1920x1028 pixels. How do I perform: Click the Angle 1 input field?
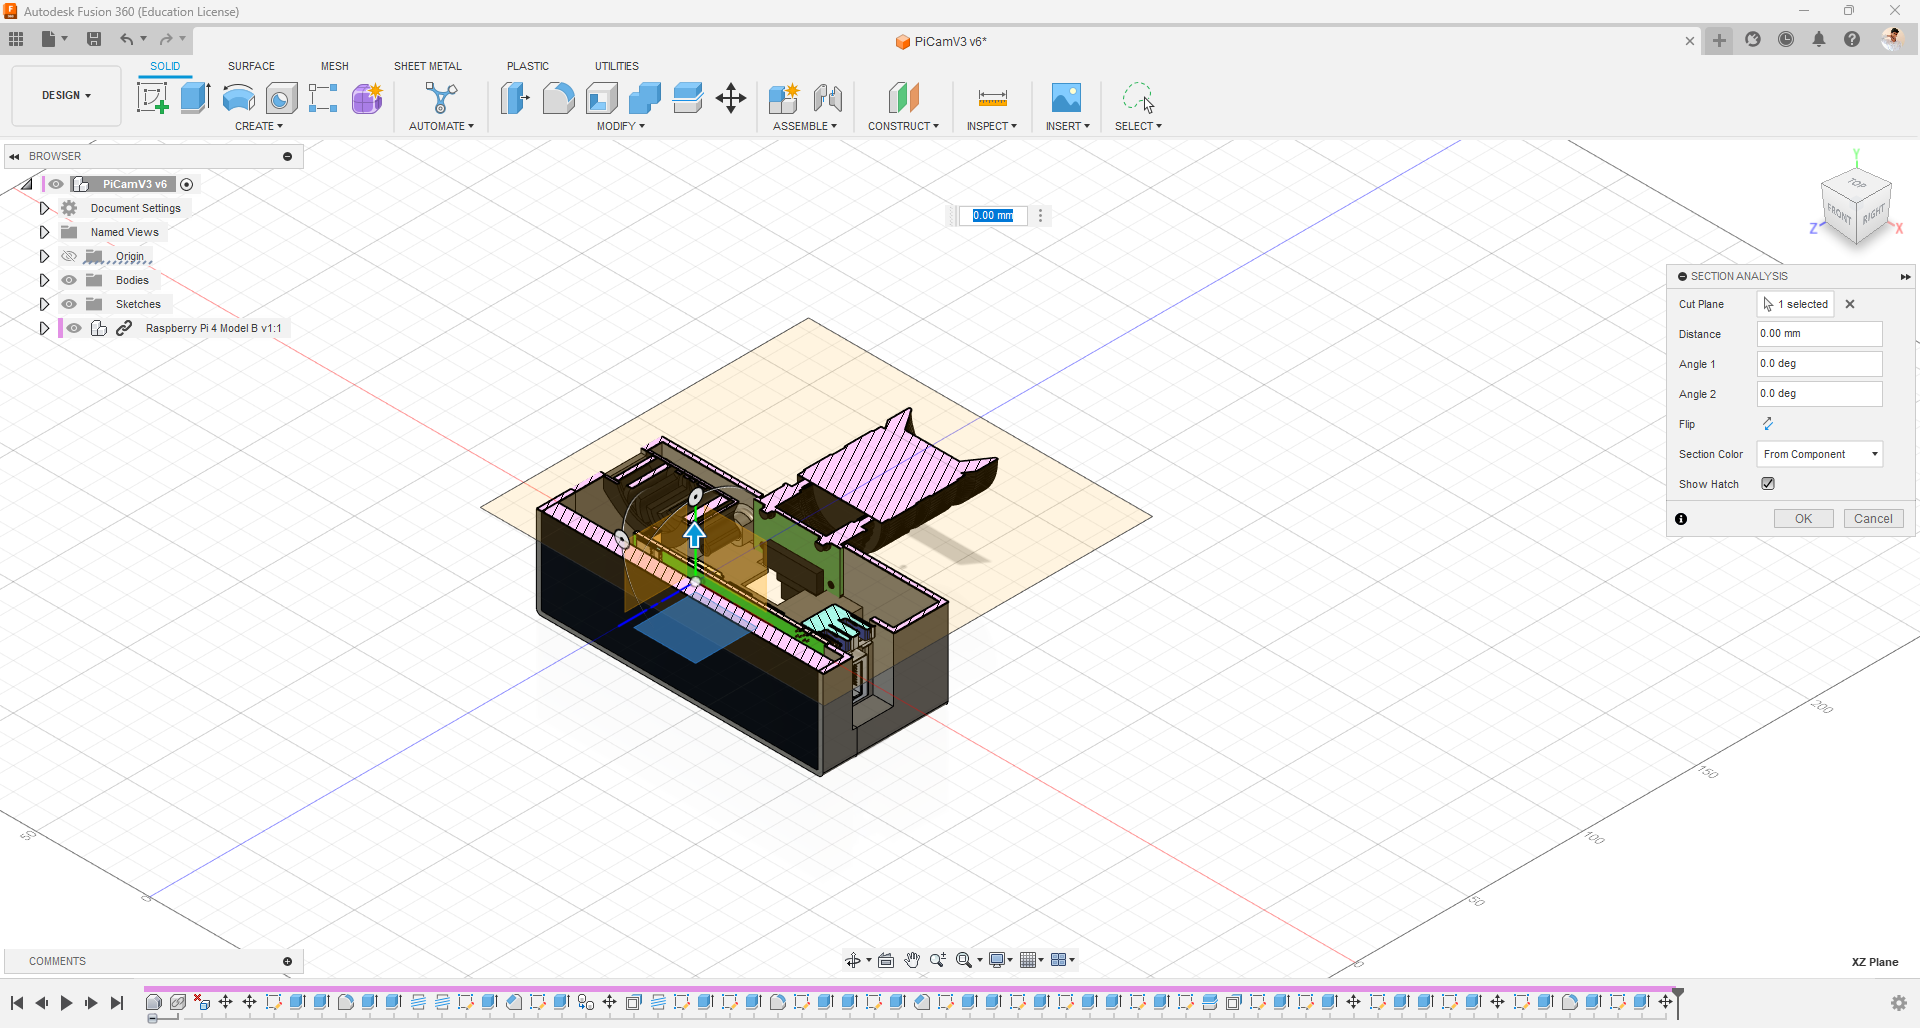point(1820,364)
